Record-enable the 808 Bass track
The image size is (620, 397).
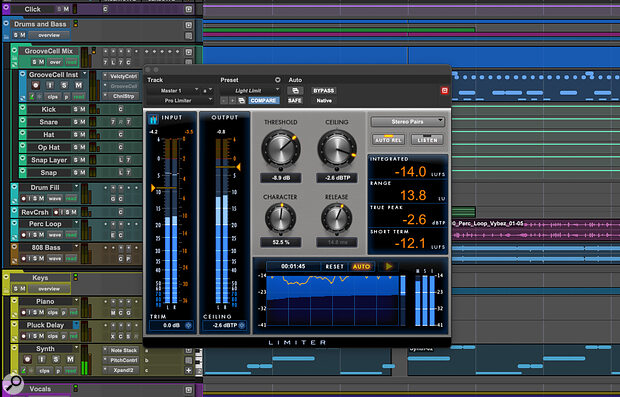pos(24,259)
